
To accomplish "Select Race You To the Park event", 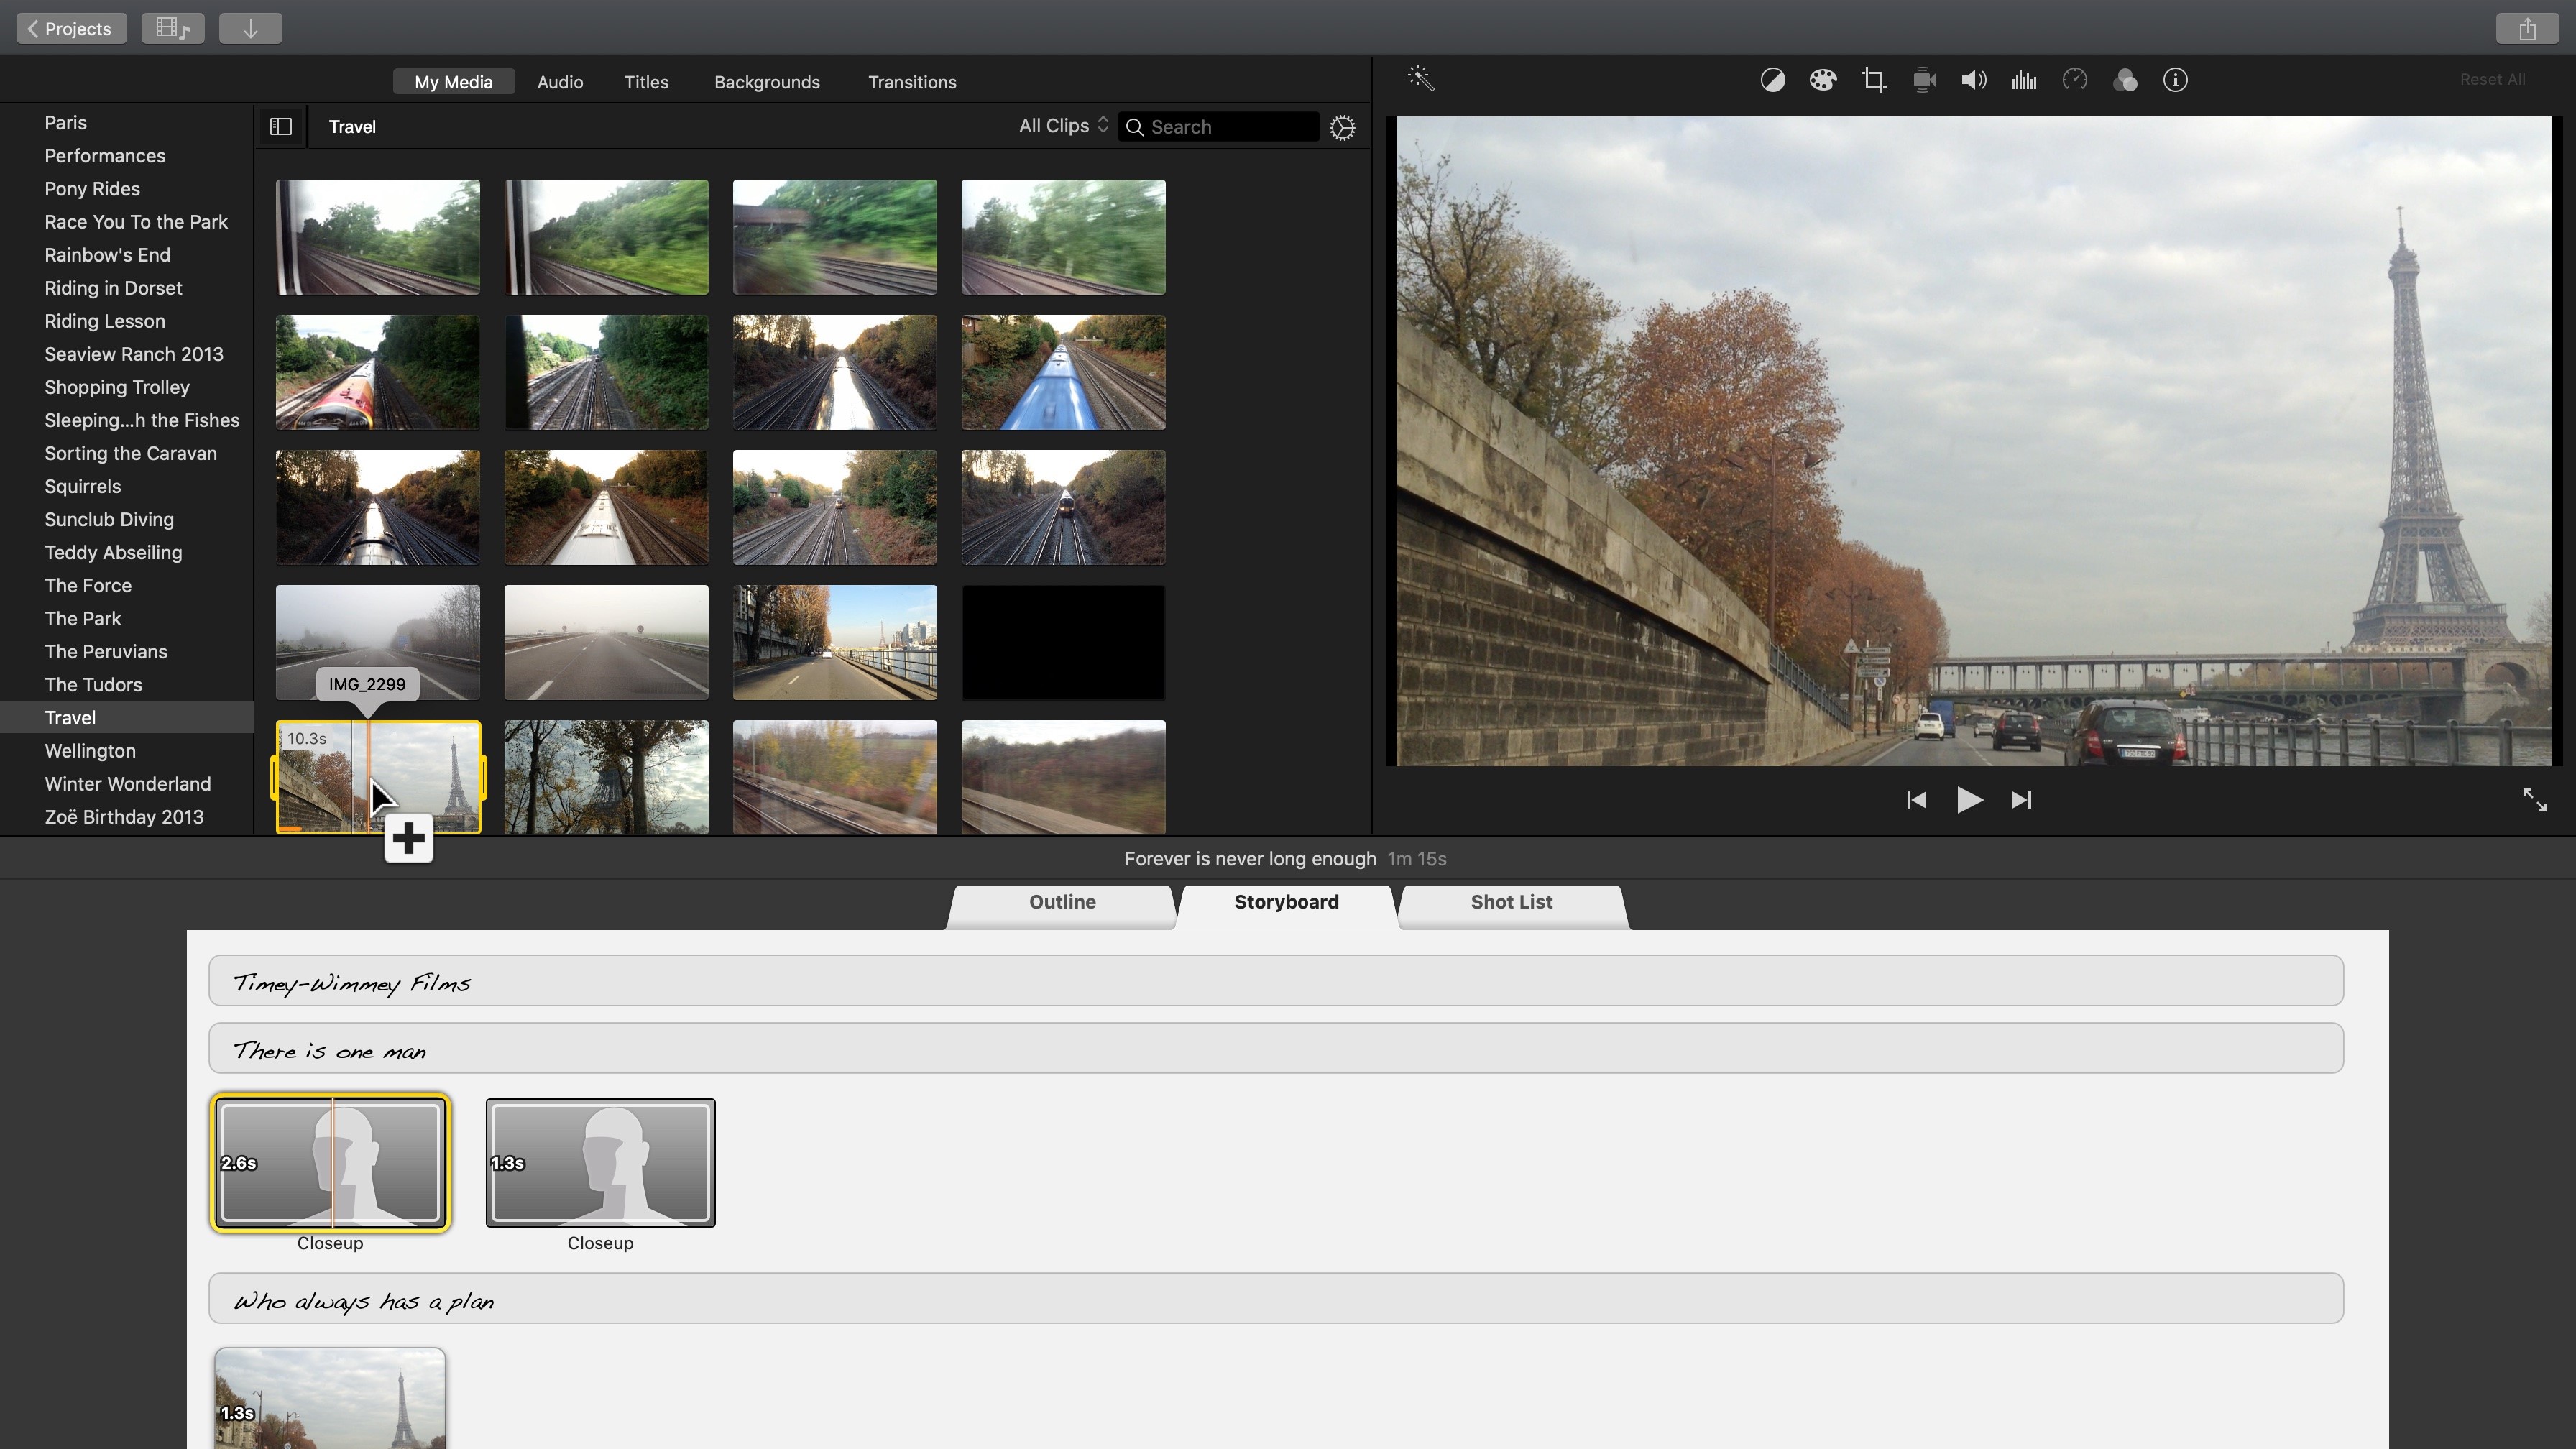I will click(x=136, y=222).
